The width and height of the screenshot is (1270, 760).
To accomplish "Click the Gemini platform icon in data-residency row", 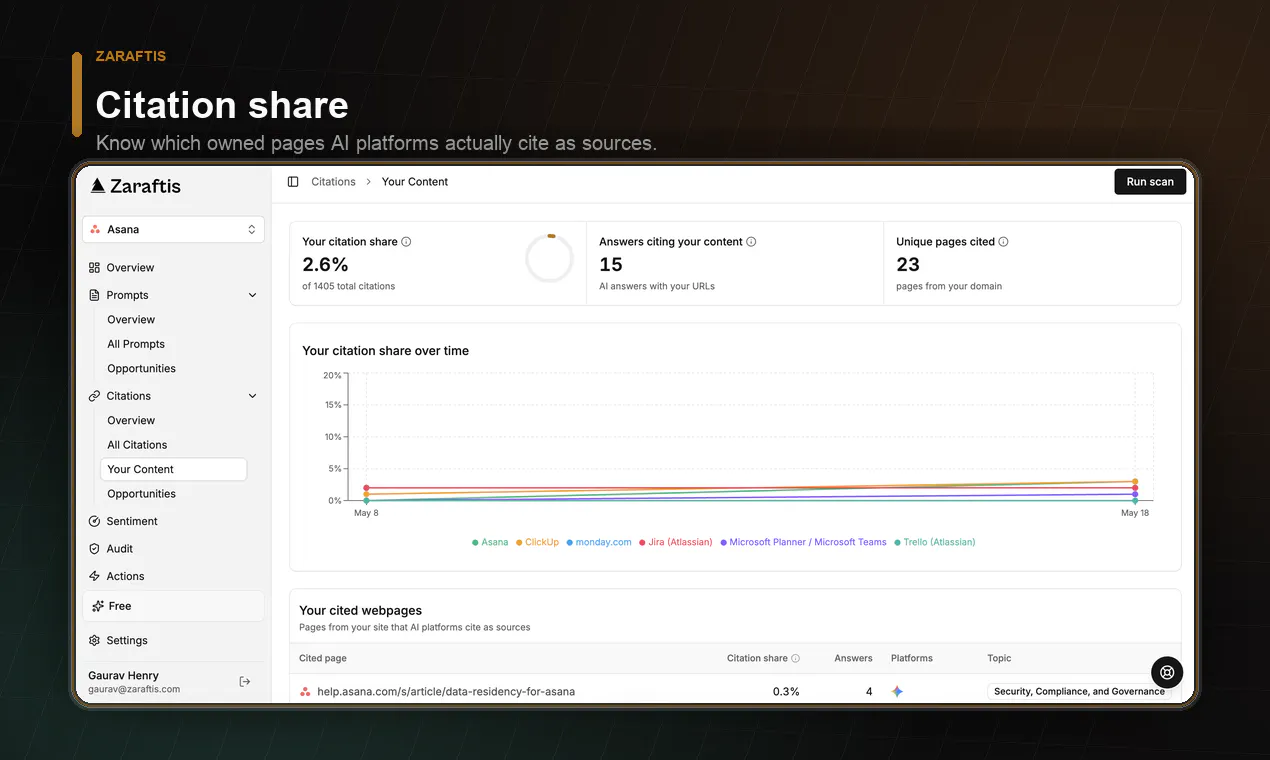I will click(x=897, y=691).
